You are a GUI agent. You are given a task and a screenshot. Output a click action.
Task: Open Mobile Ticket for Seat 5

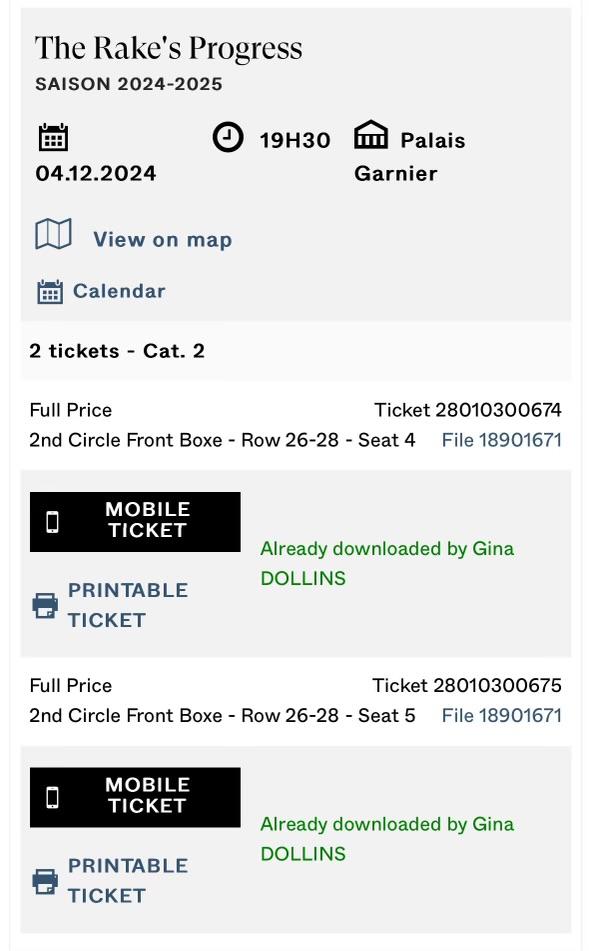(x=135, y=797)
